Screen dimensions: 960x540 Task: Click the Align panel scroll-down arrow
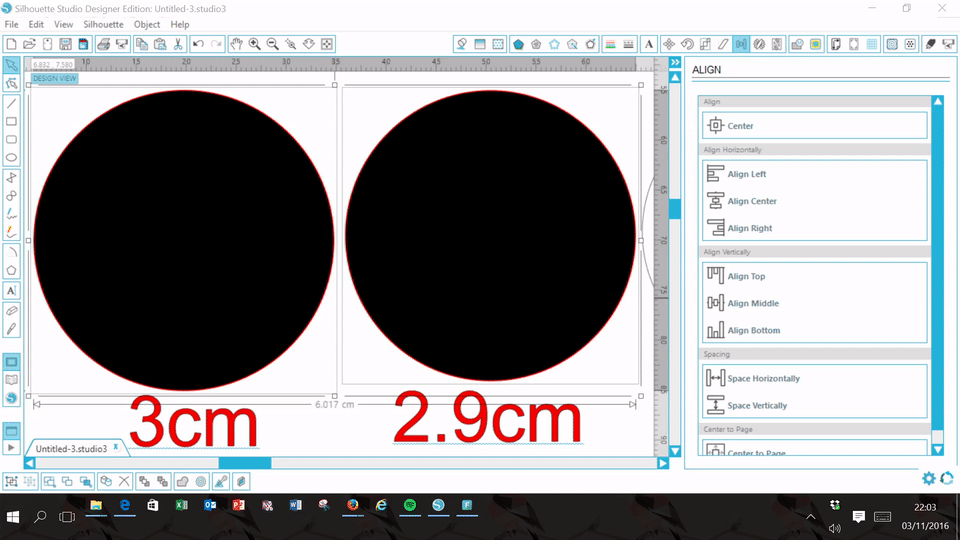tap(938, 449)
